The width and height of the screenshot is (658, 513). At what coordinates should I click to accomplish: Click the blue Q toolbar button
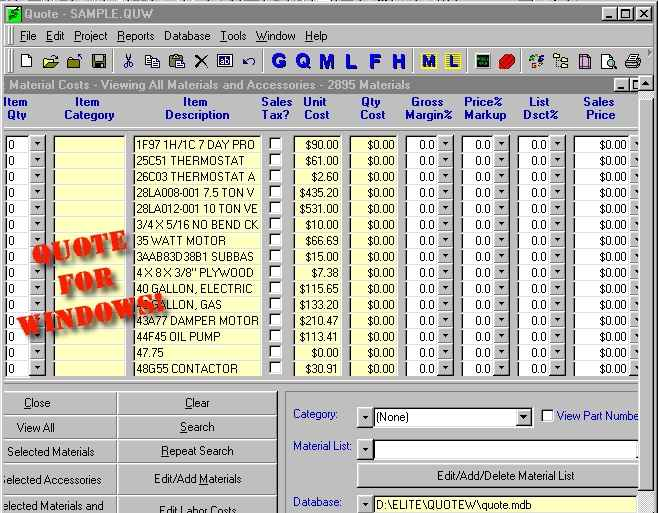(303, 62)
